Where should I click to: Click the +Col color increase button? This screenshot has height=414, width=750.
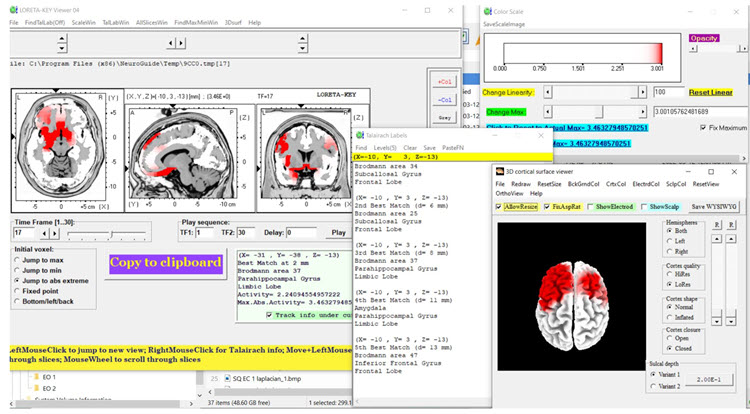tap(444, 81)
